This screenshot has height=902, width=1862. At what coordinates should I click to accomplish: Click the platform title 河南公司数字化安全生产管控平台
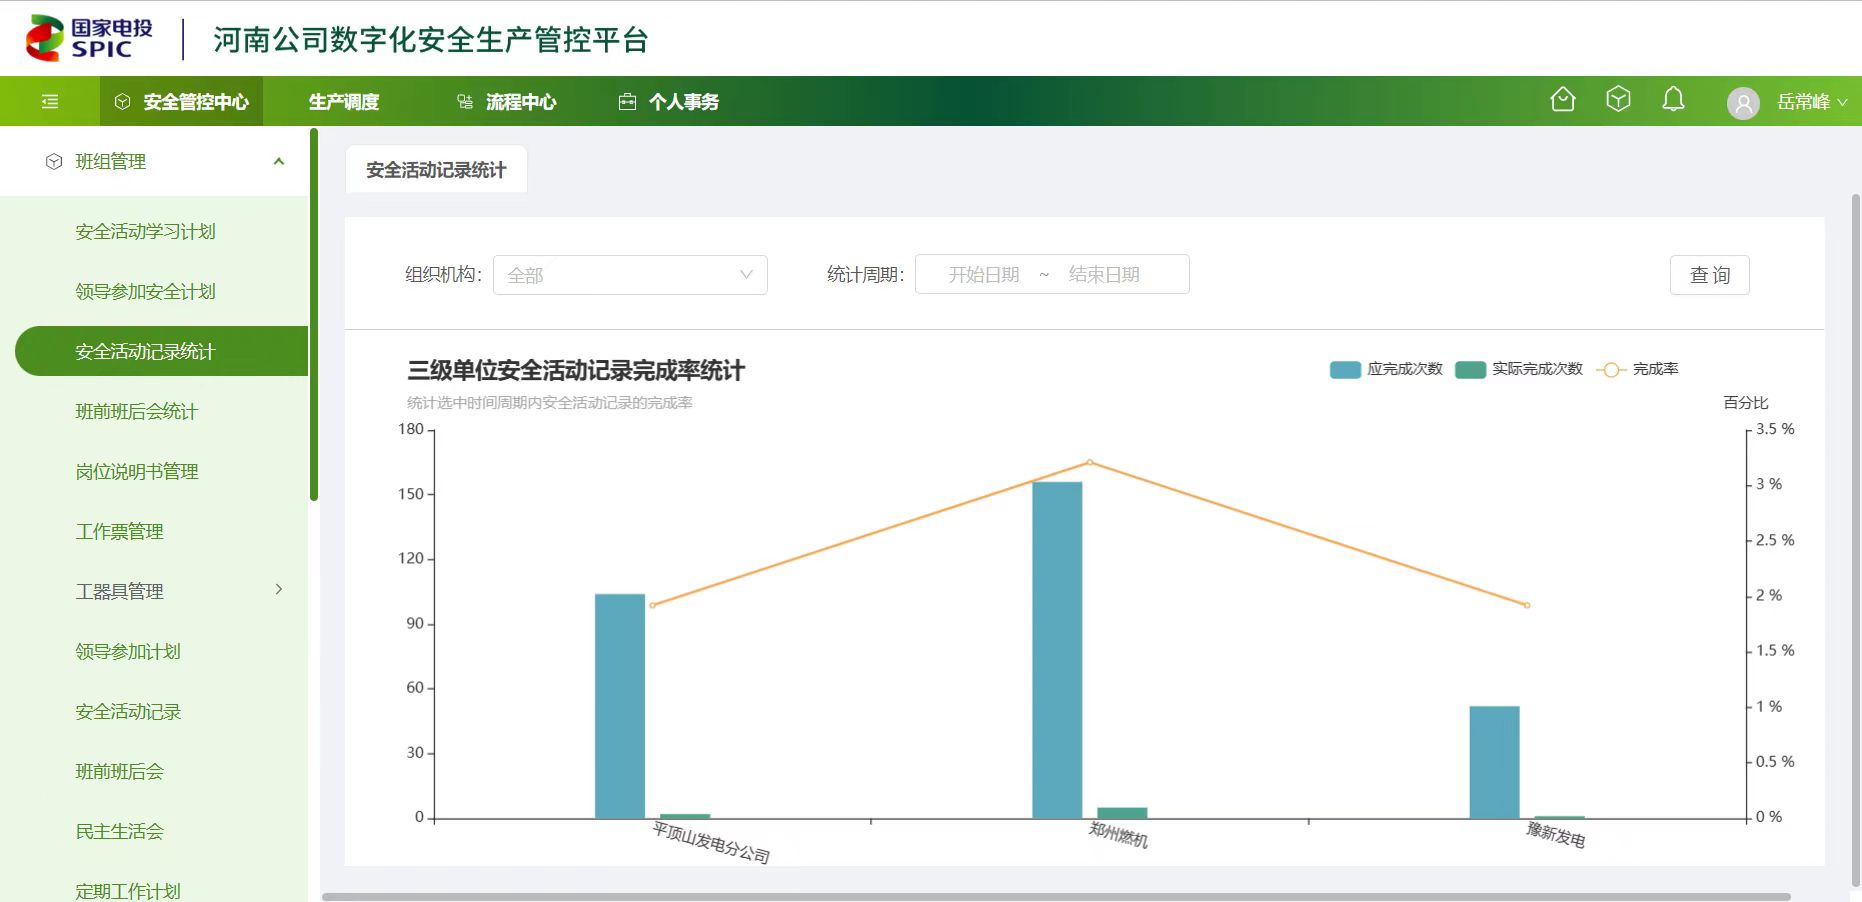click(431, 40)
